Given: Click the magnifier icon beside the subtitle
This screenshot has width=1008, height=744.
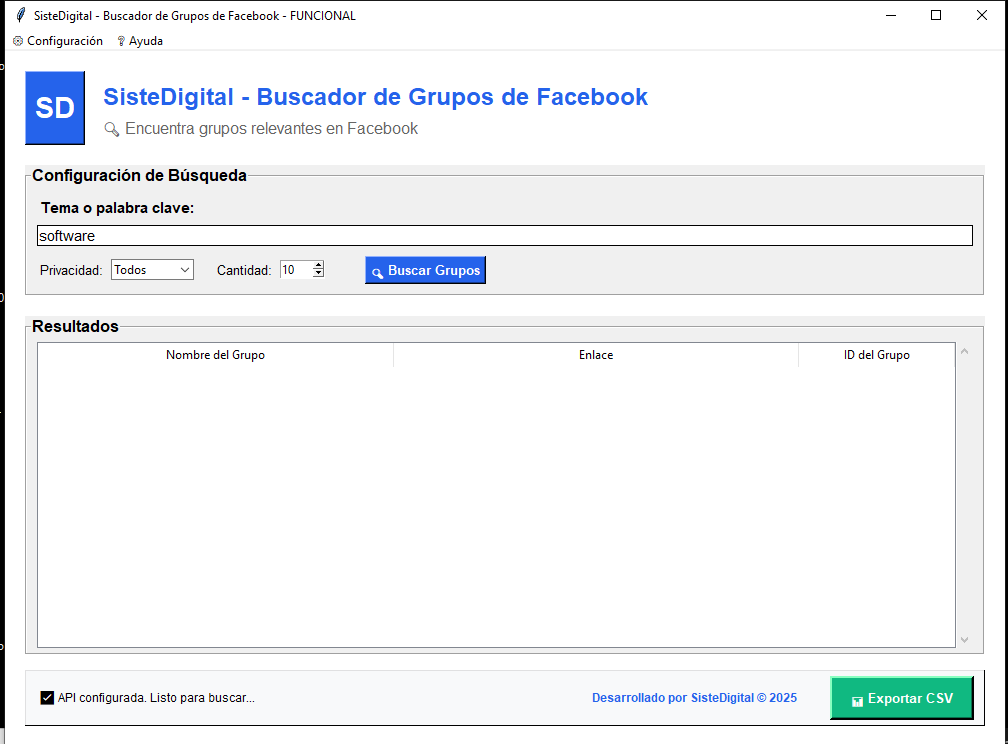Looking at the screenshot, I should tap(112, 129).
